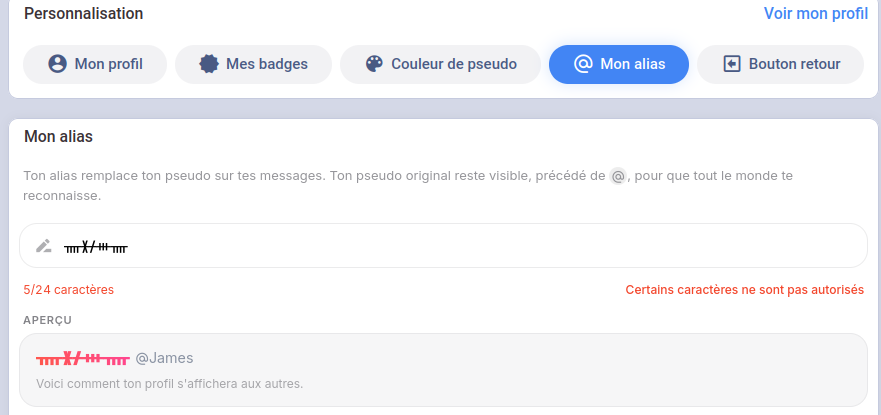This screenshot has height=415, width=881.
Task: Click the 5/24 caractères counter
Action: point(69,290)
